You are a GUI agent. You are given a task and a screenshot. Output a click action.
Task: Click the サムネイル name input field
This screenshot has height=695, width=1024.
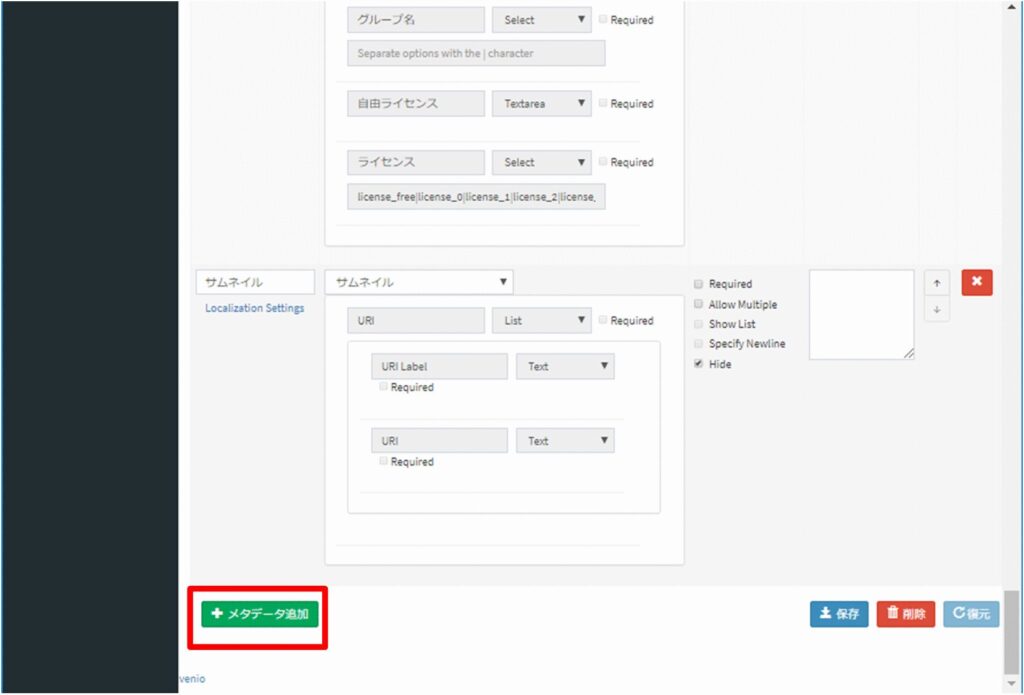pos(255,282)
